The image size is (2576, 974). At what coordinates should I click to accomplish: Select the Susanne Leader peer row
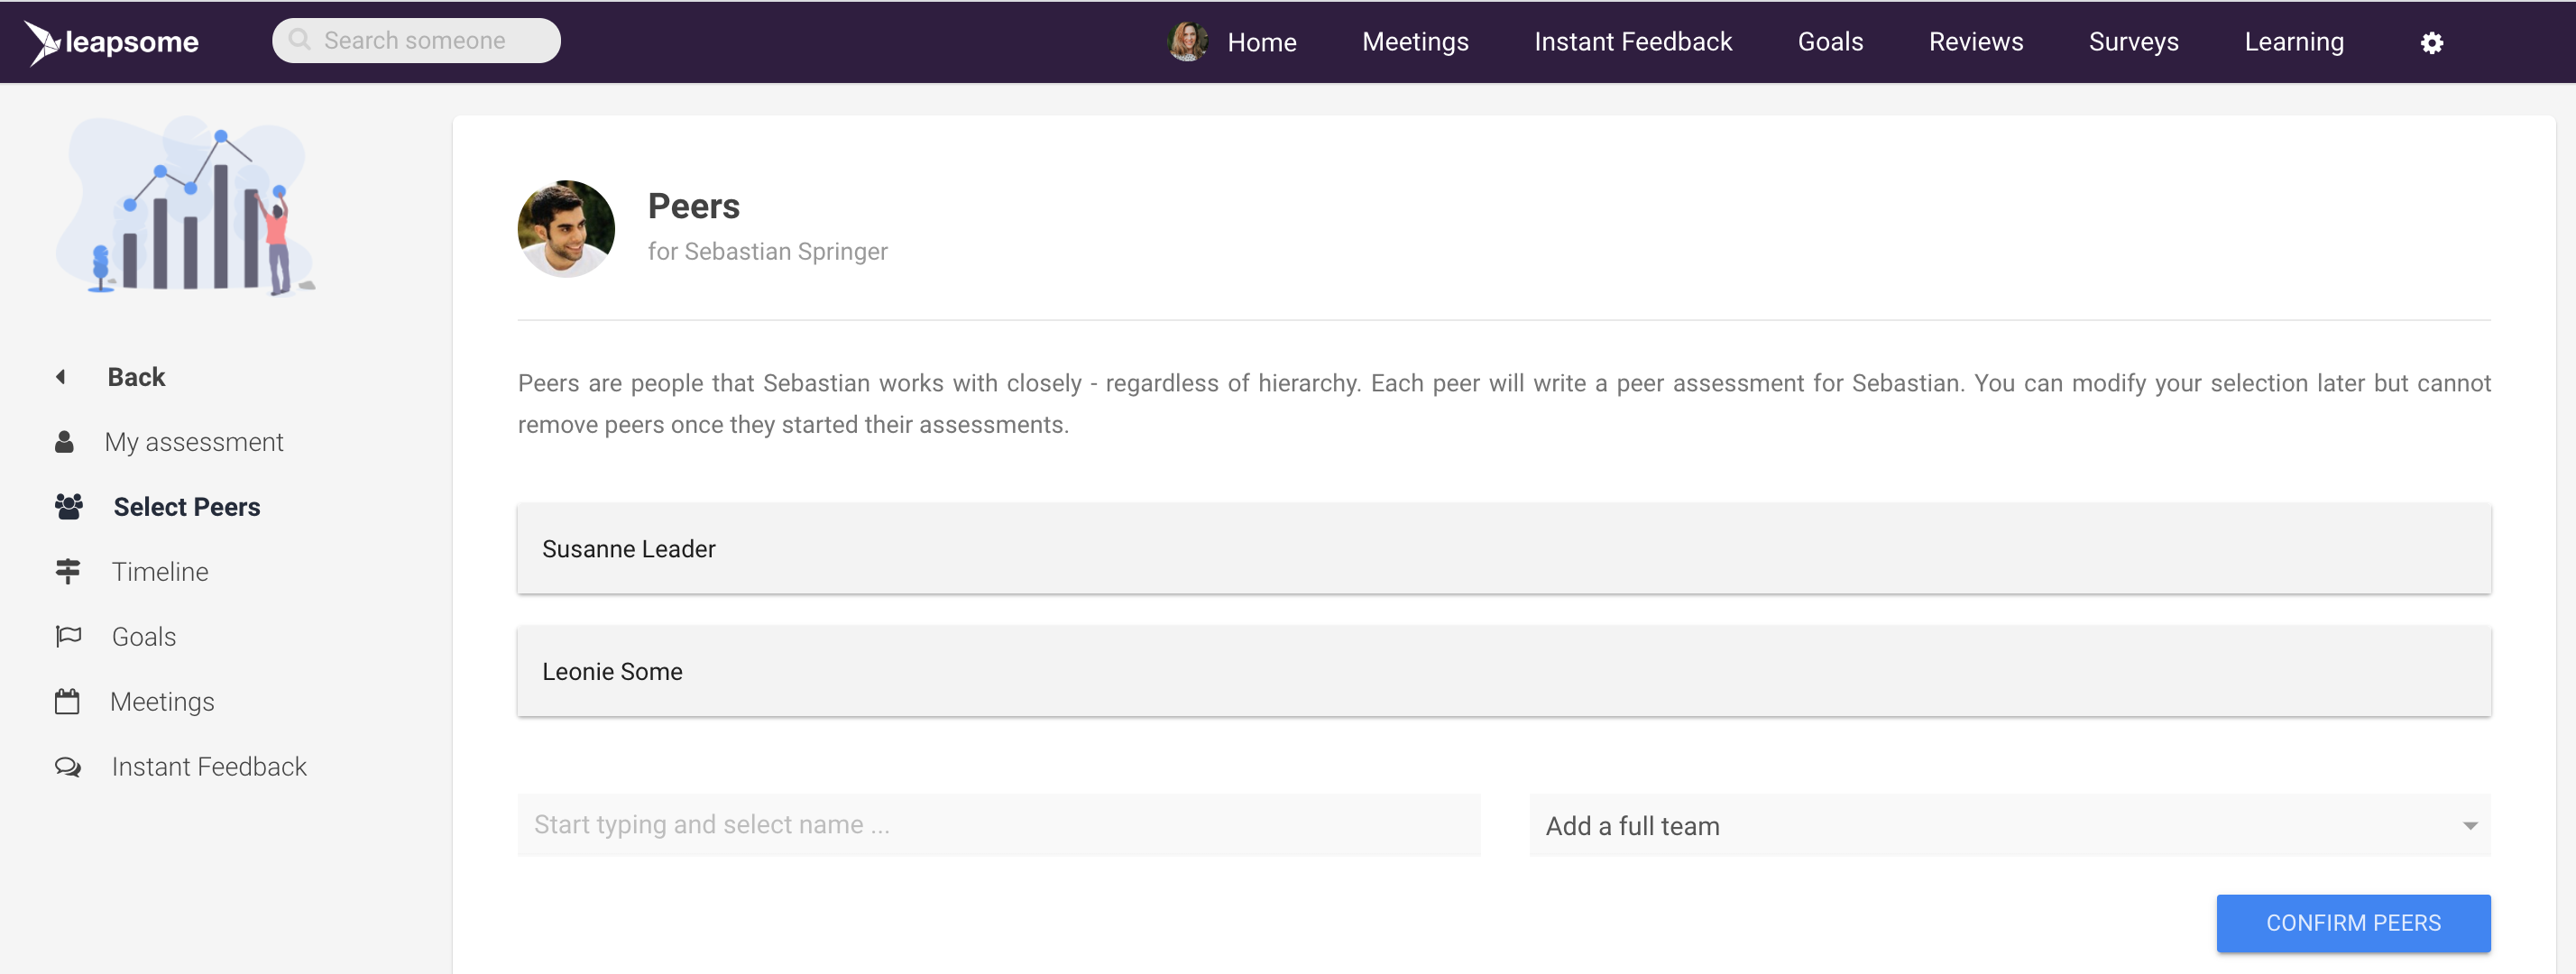coord(1503,548)
